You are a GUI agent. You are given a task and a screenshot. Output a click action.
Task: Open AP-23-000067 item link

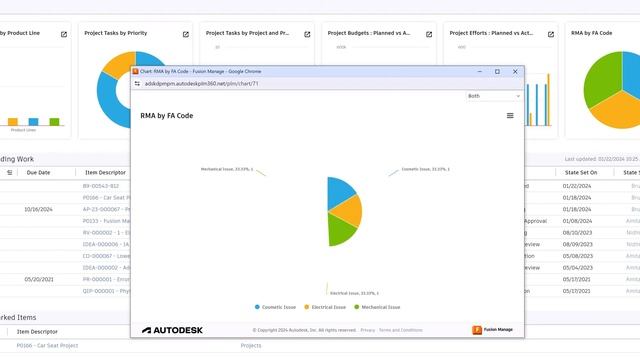(107, 209)
